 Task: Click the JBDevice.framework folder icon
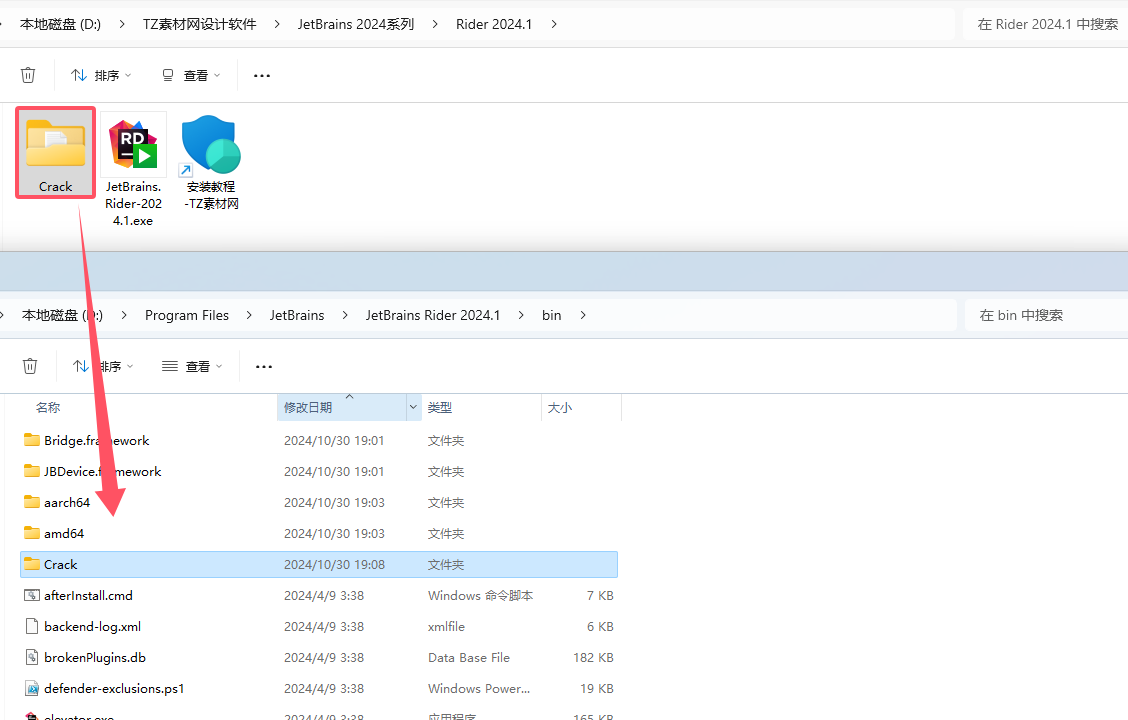click(x=32, y=470)
